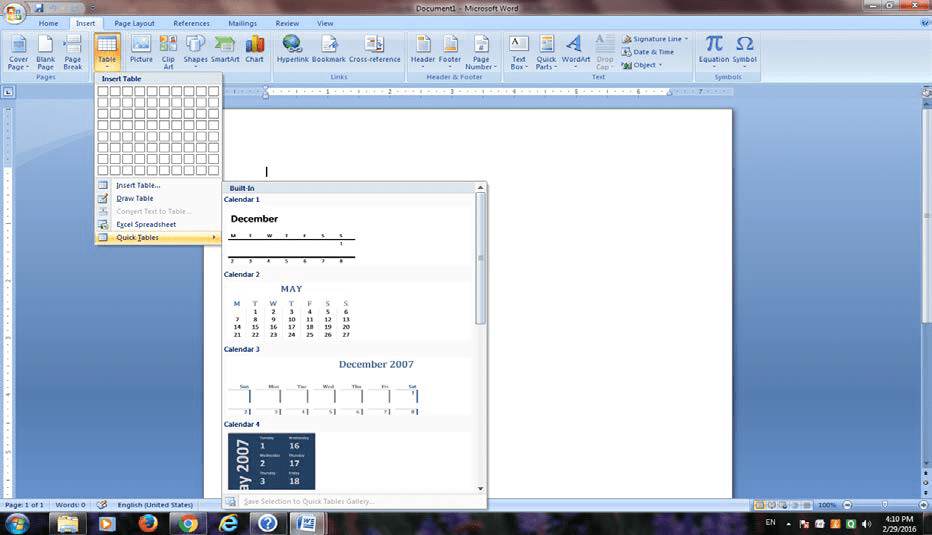Image resolution: width=932 pixels, height=535 pixels.
Task: Insert a Chart
Action: point(254,49)
